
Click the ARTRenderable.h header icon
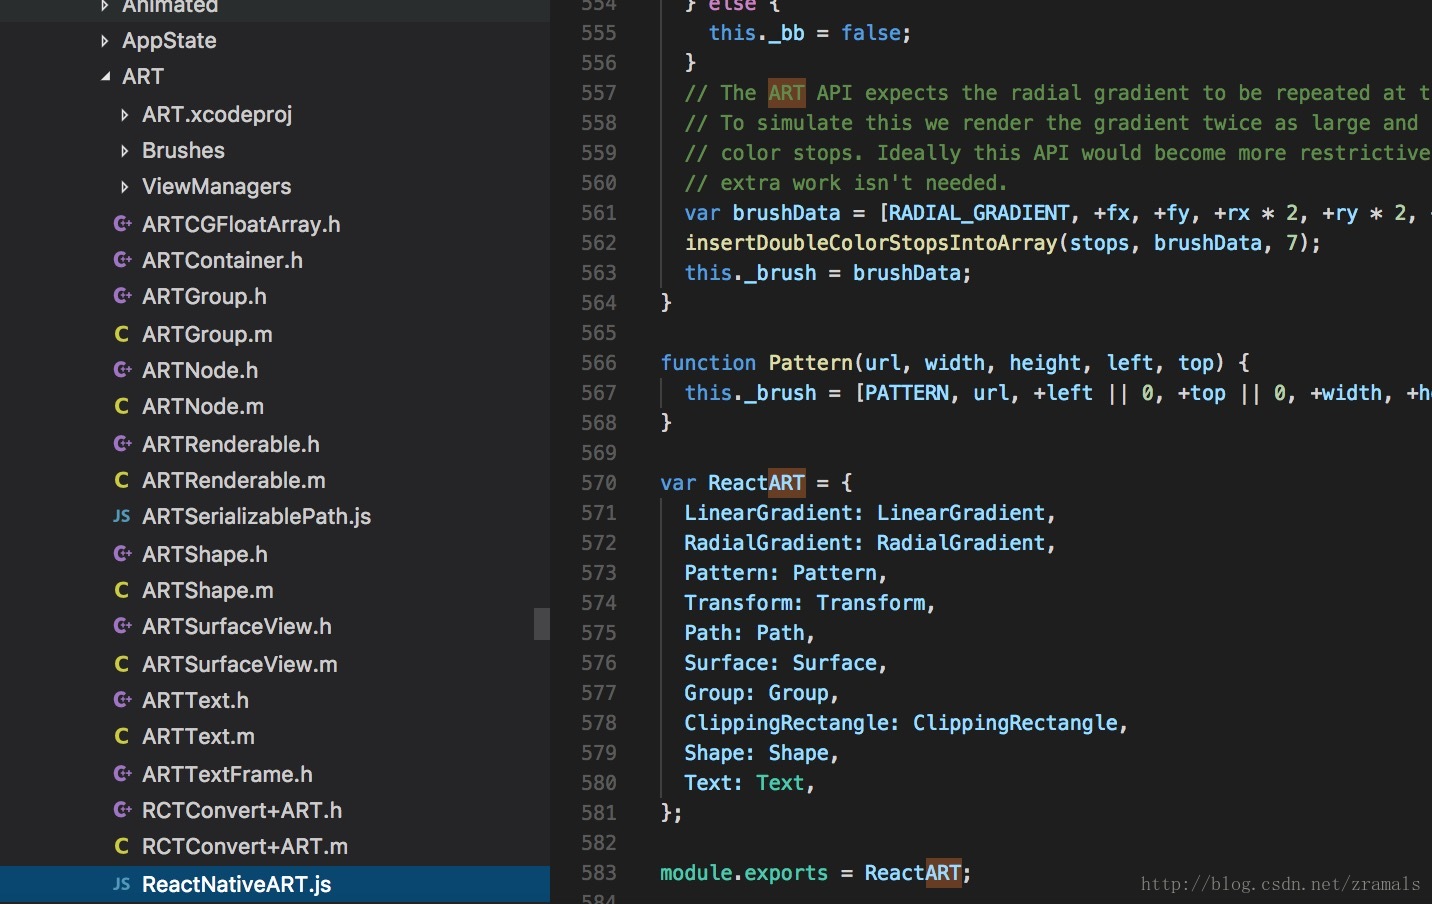tap(122, 444)
